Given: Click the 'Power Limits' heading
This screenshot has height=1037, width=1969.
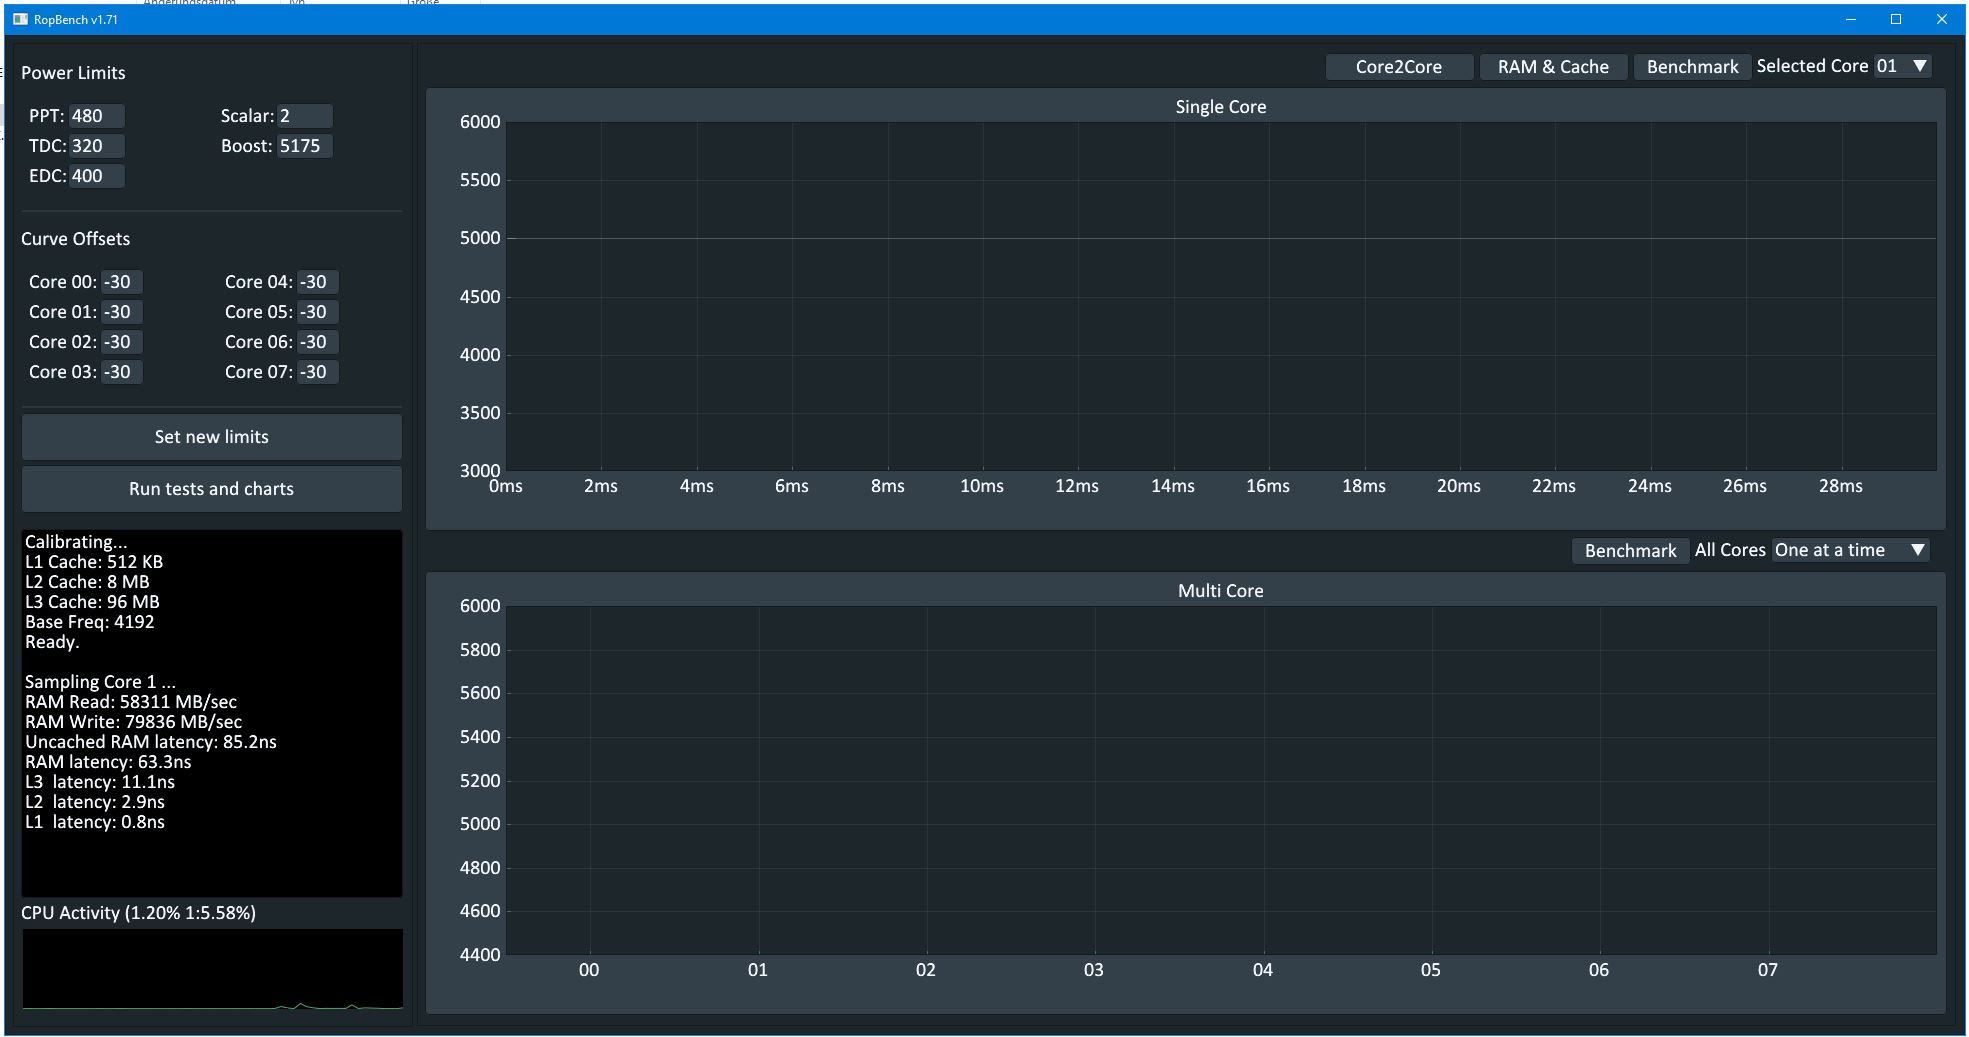Looking at the screenshot, I should [x=73, y=73].
